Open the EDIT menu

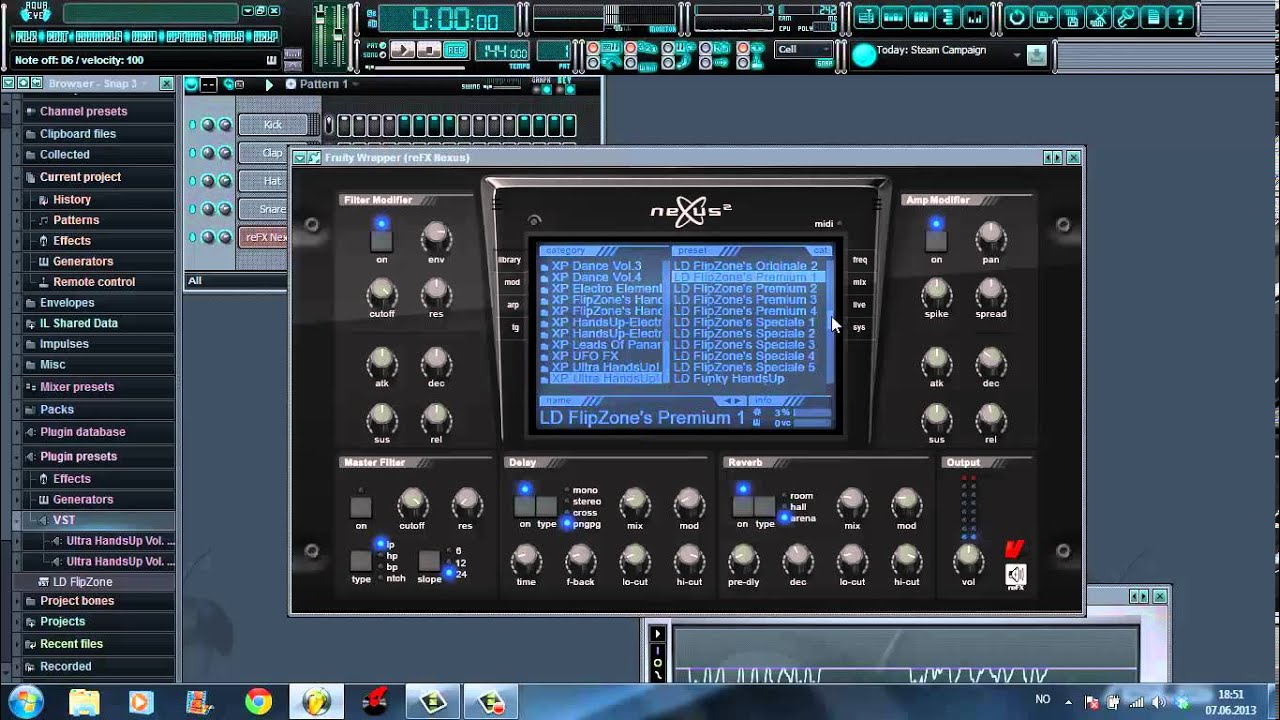tap(57, 37)
